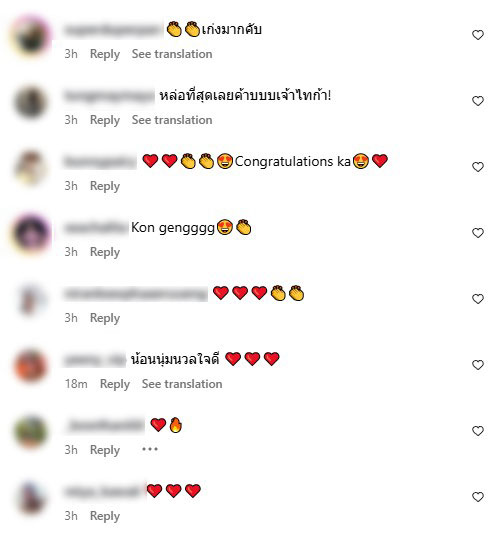Viewport: 495px width, 540px height.
Task: See translation of หล่อที่สุดเลย comment
Action: tap(172, 120)
